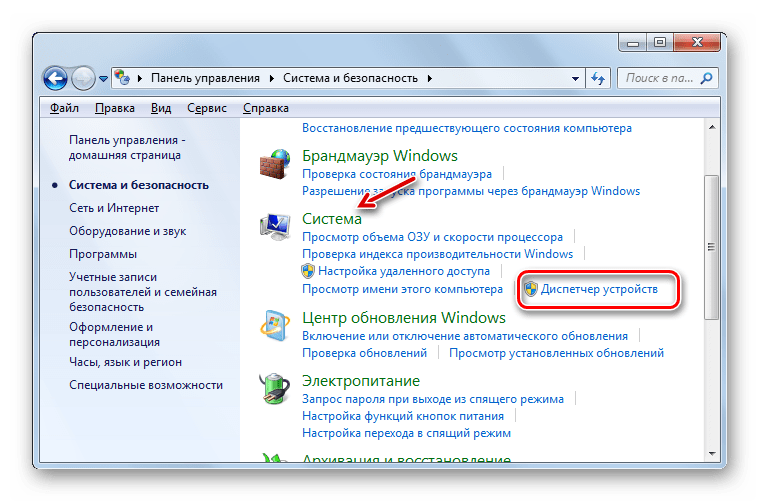Image resolution: width=760 pixels, height=502 pixels.
Task: Open the recent pages dropdown arrow
Action: tap(103, 78)
